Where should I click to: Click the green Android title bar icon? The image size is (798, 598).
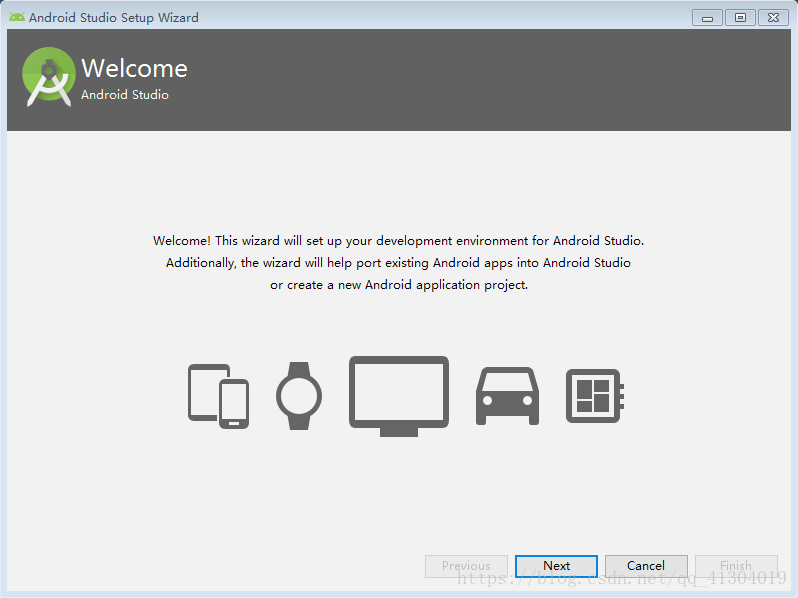pos(17,17)
